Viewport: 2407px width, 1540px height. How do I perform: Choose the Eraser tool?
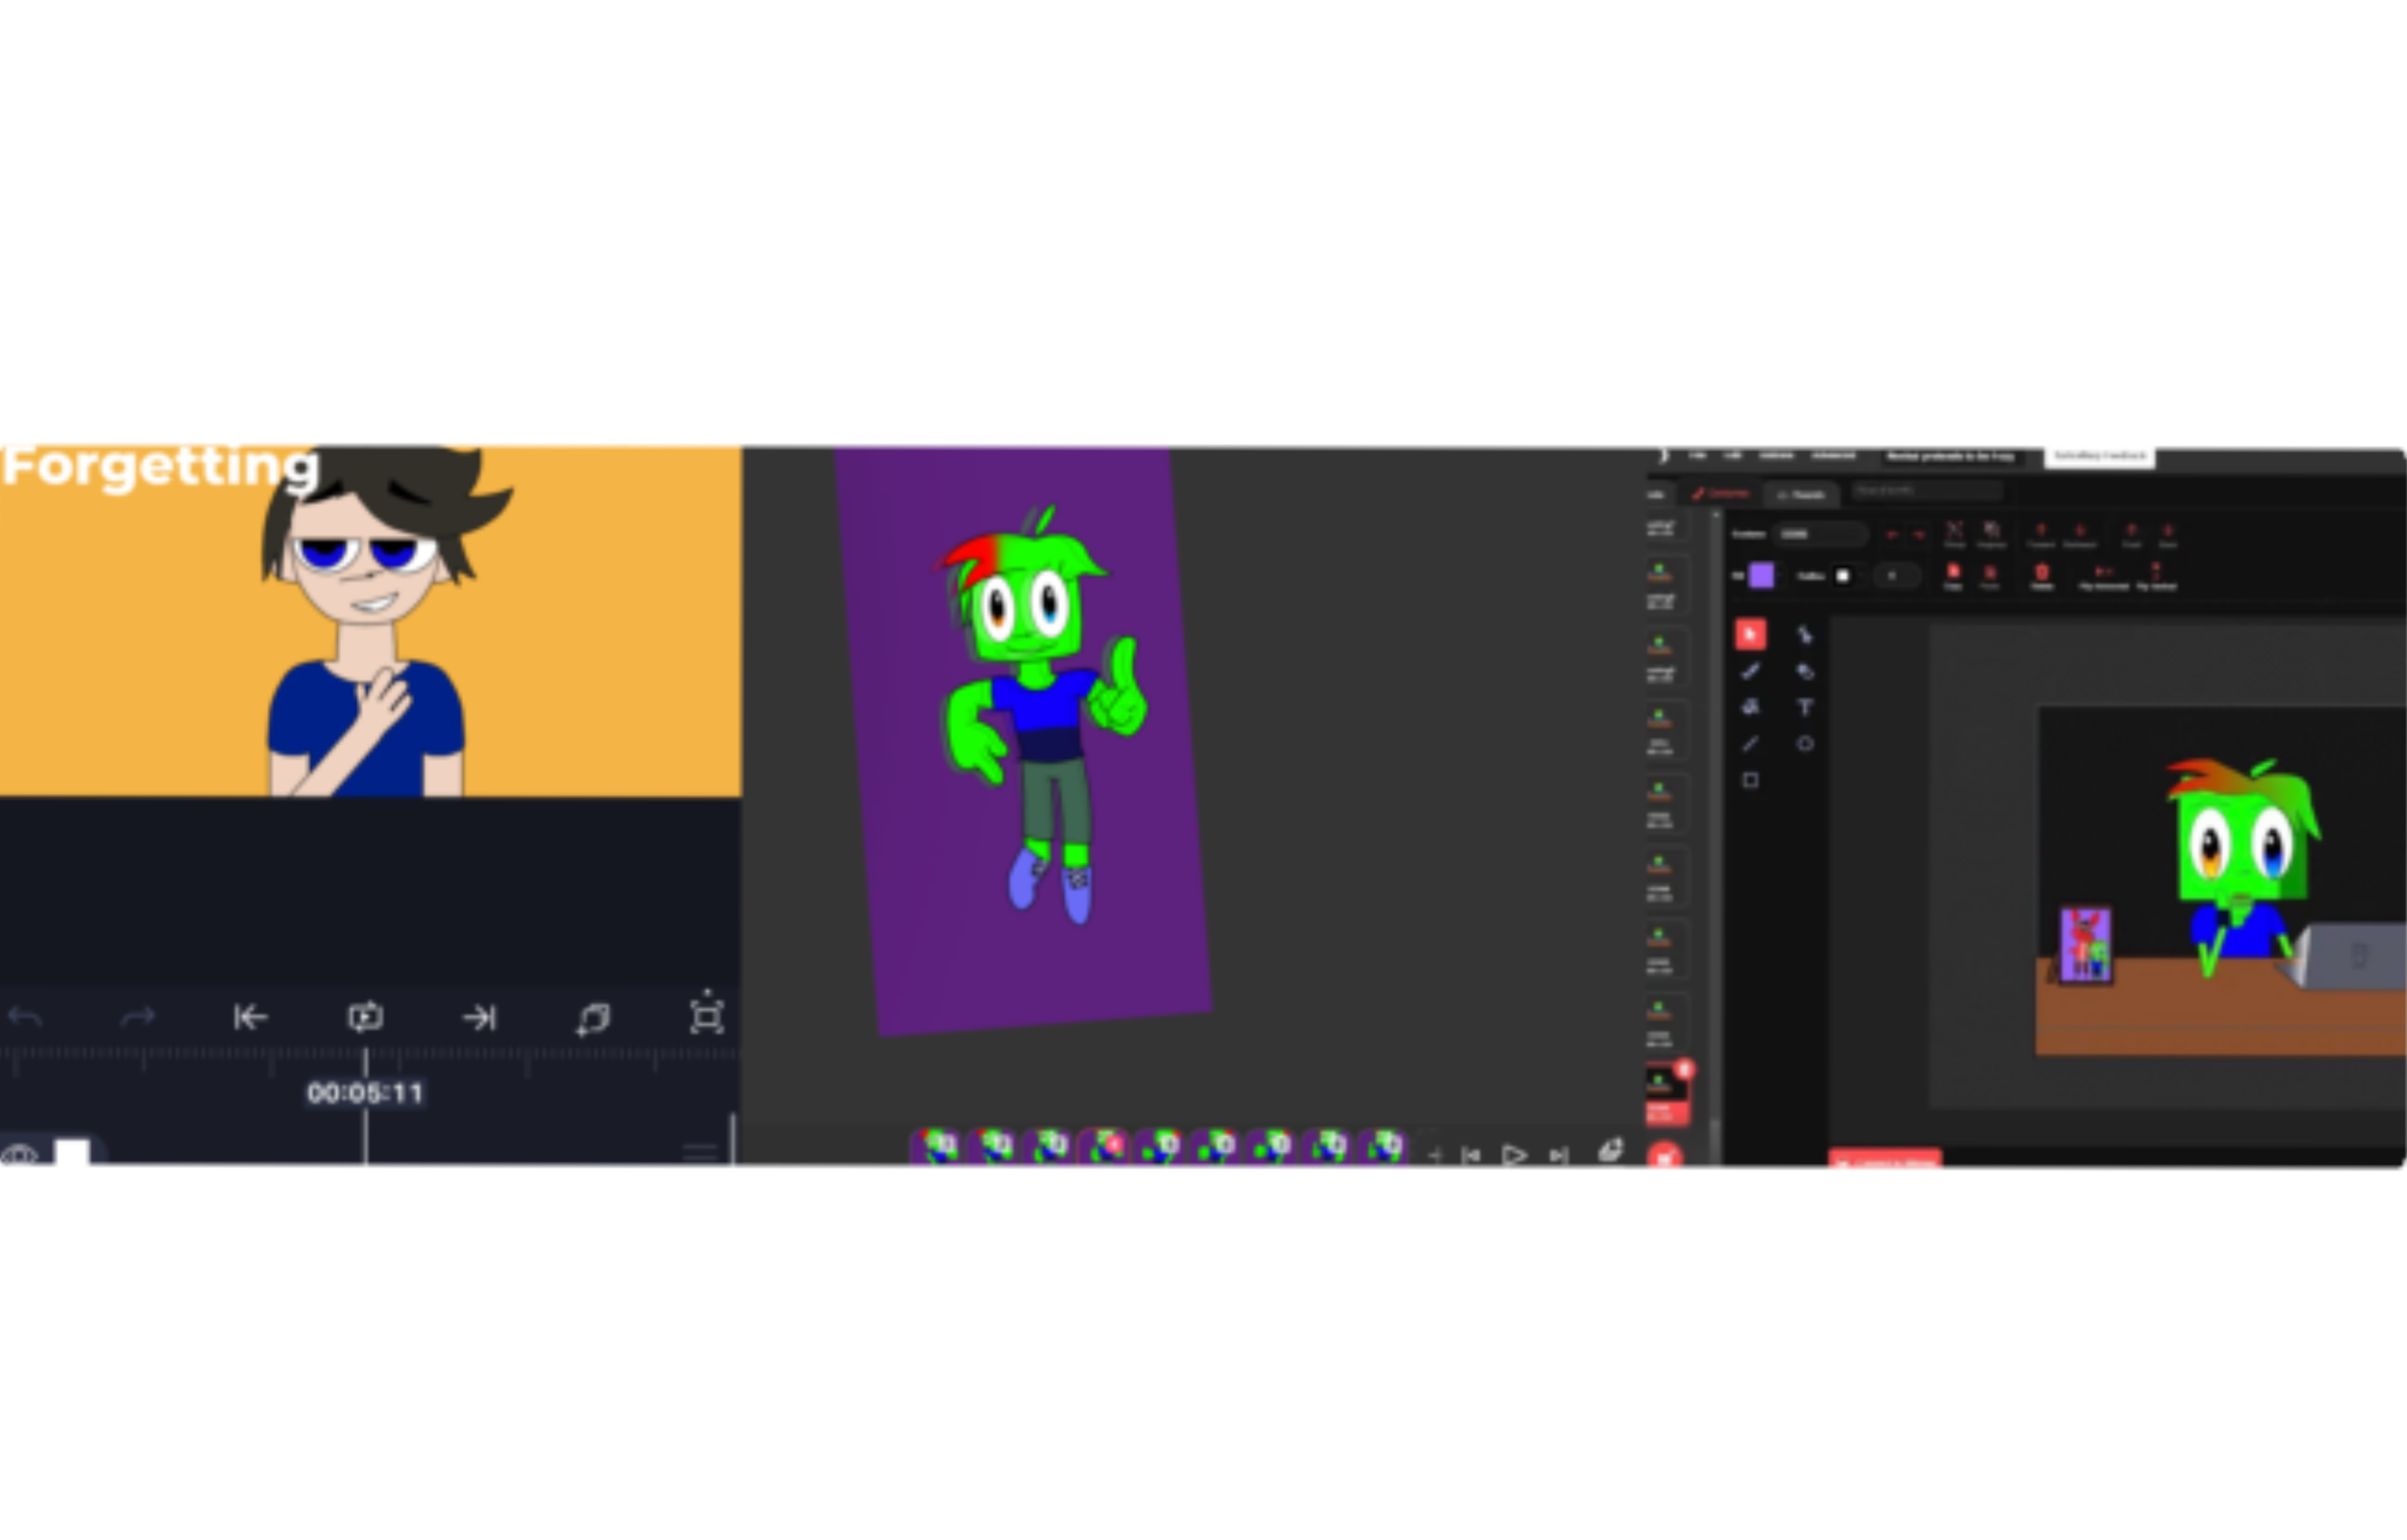(x=1805, y=672)
